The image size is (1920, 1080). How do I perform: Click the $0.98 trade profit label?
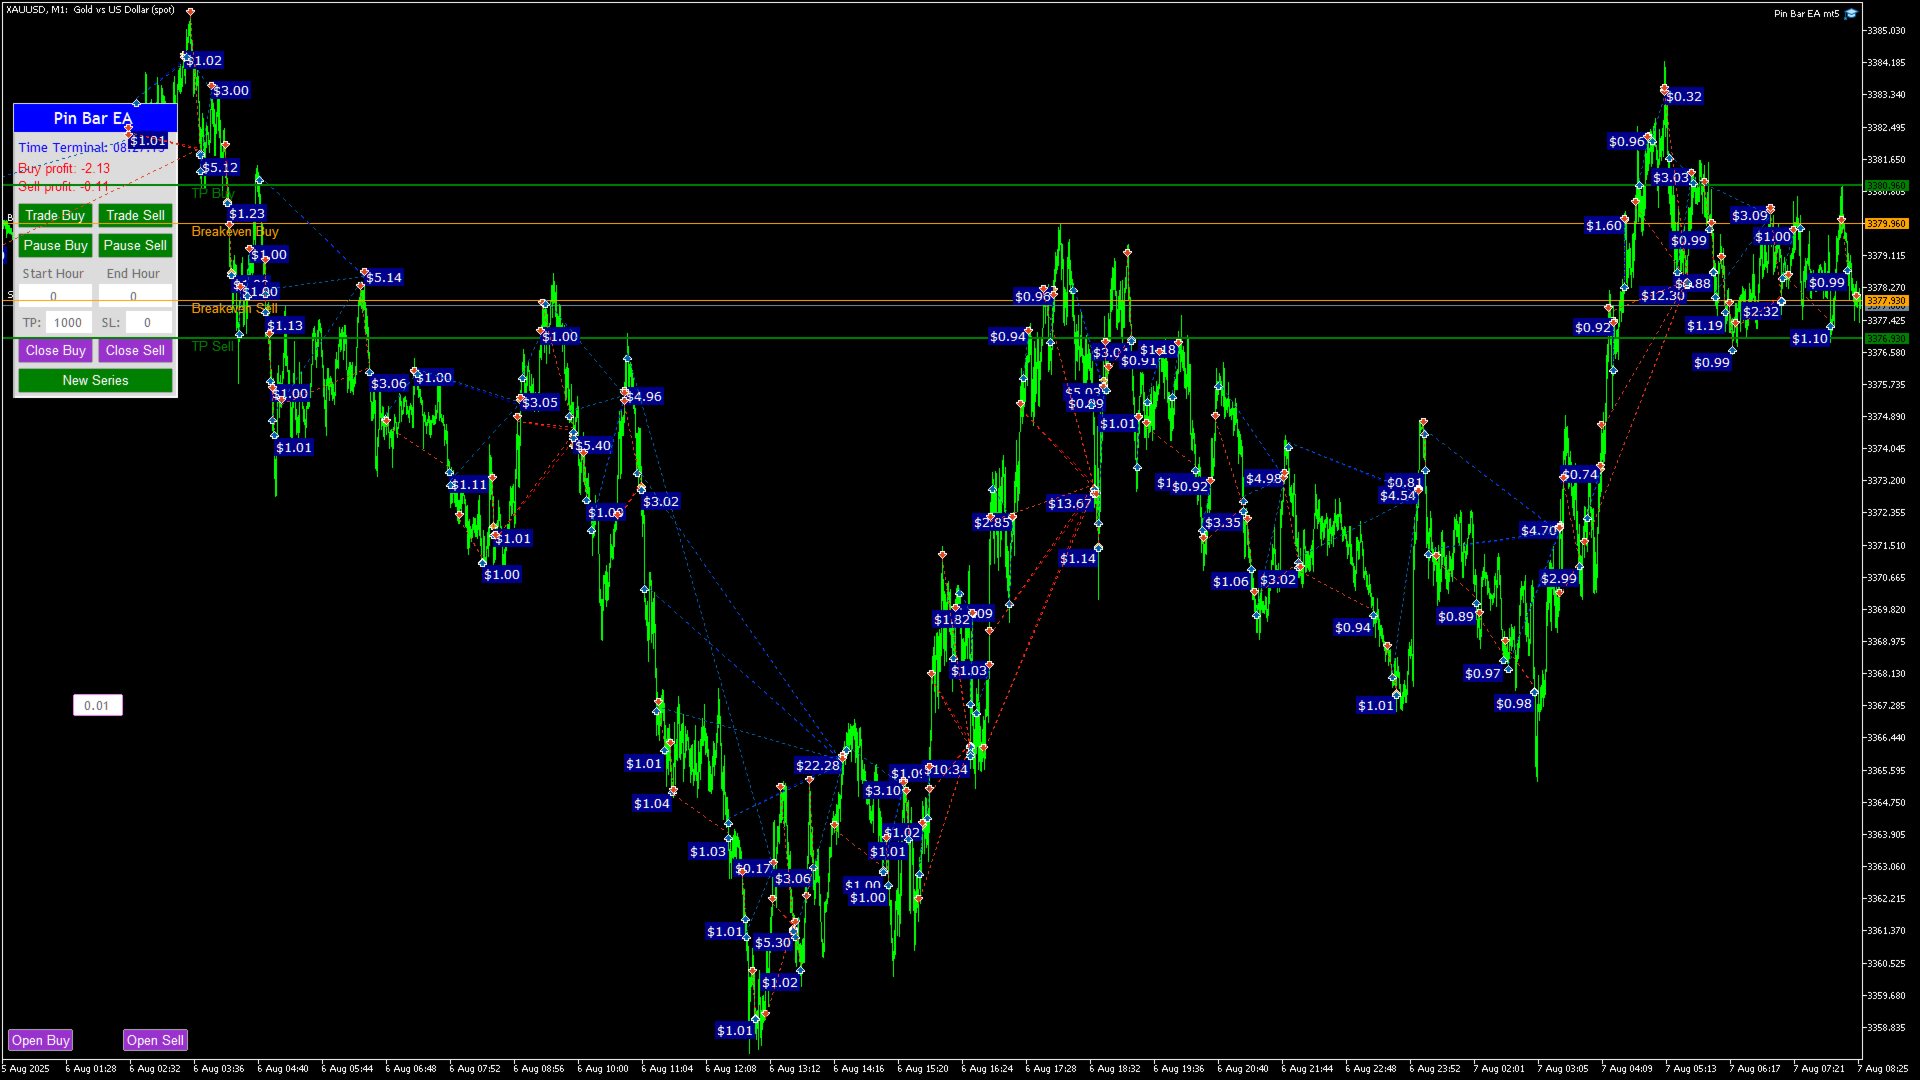click(1514, 704)
